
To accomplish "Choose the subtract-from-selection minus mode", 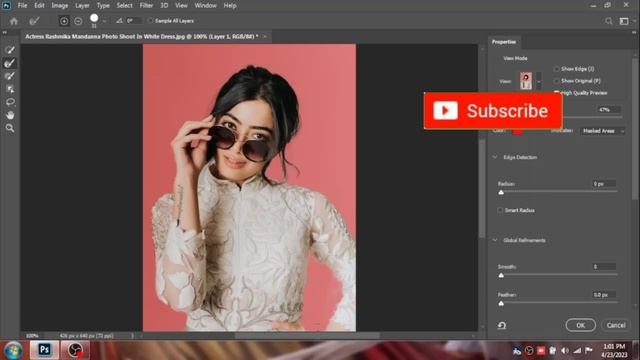I will tap(78, 21).
